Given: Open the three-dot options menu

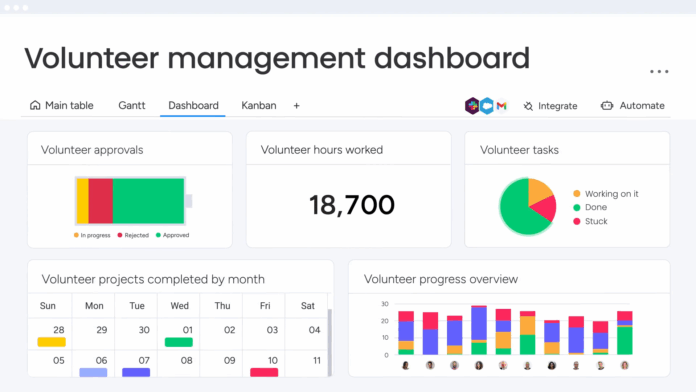Looking at the screenshot, I should [x=659, y=71].
